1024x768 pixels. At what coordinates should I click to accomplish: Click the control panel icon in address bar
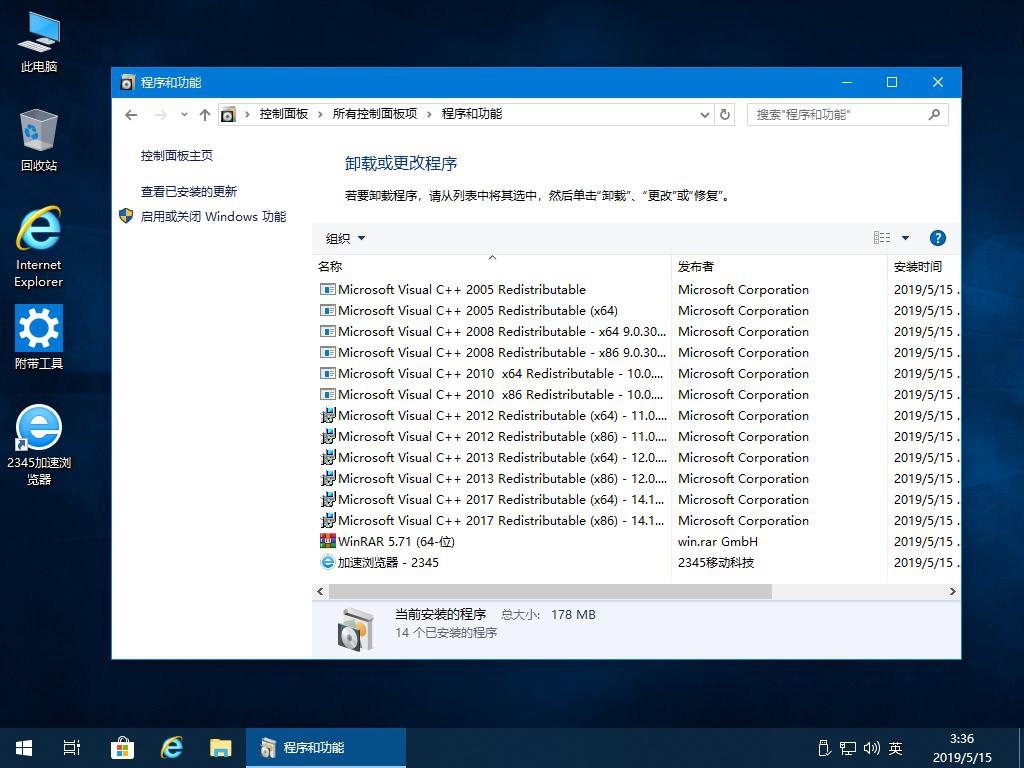228,115
